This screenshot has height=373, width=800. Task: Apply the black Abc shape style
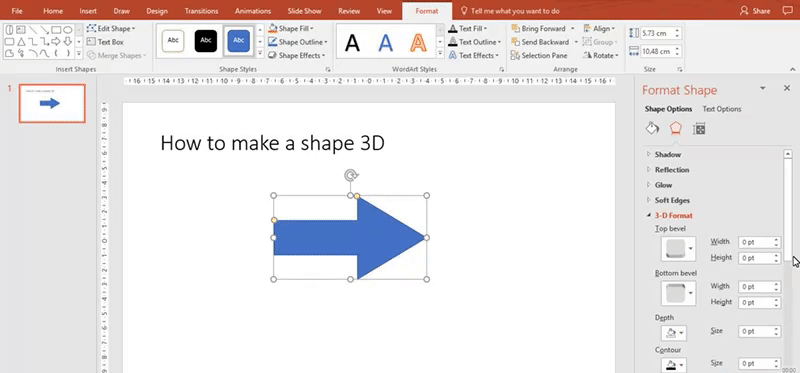click(x=206, y=41)
